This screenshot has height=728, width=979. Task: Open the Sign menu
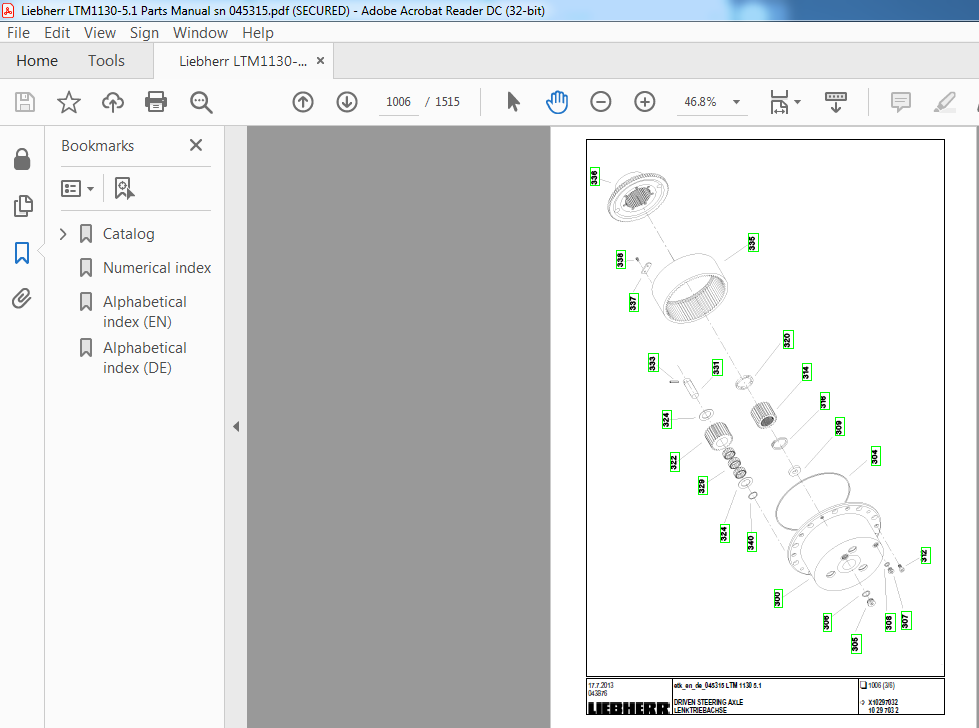[x=144, y=32]
